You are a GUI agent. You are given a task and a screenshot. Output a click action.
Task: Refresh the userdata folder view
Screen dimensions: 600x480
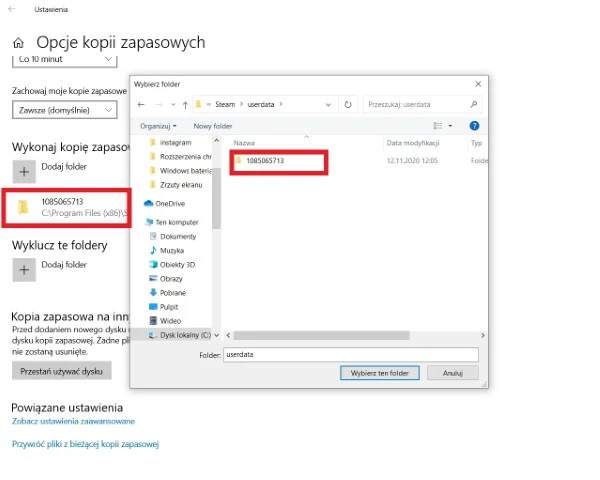tap(347, 104)
